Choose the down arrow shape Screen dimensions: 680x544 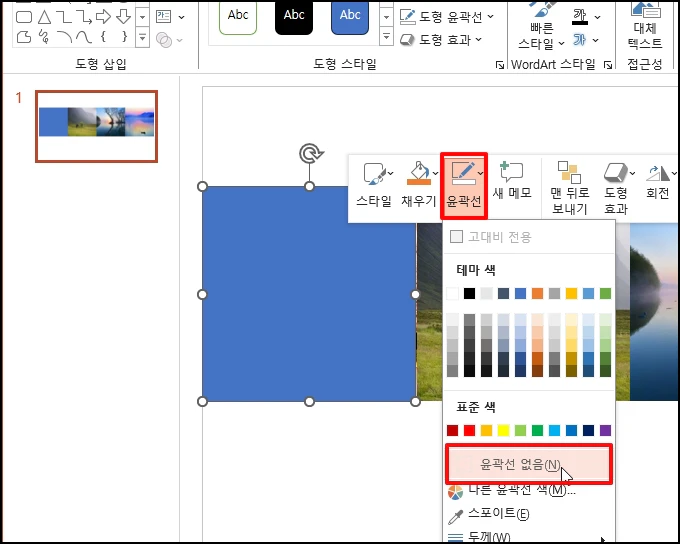(x=124, y=16)
